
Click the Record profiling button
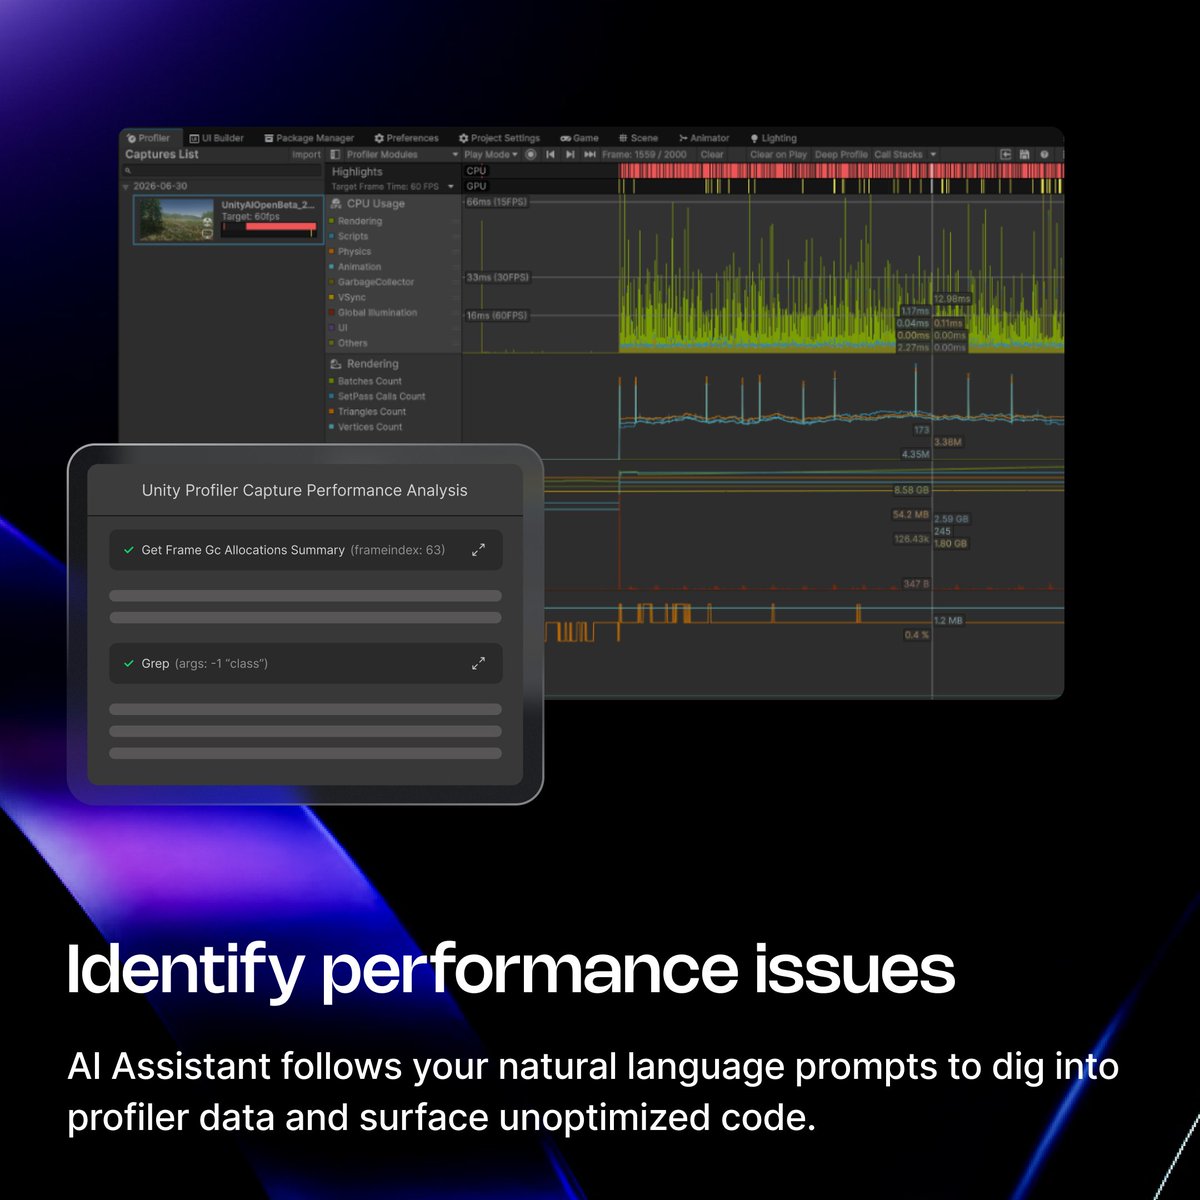(531, 155)
